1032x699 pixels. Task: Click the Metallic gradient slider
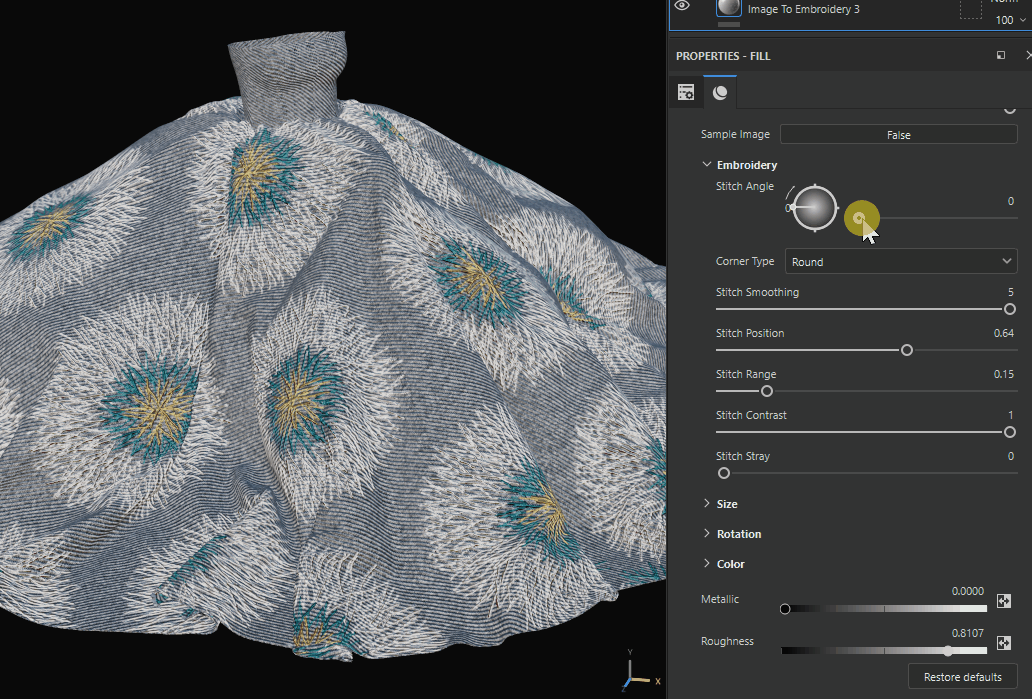pos(884,609)
